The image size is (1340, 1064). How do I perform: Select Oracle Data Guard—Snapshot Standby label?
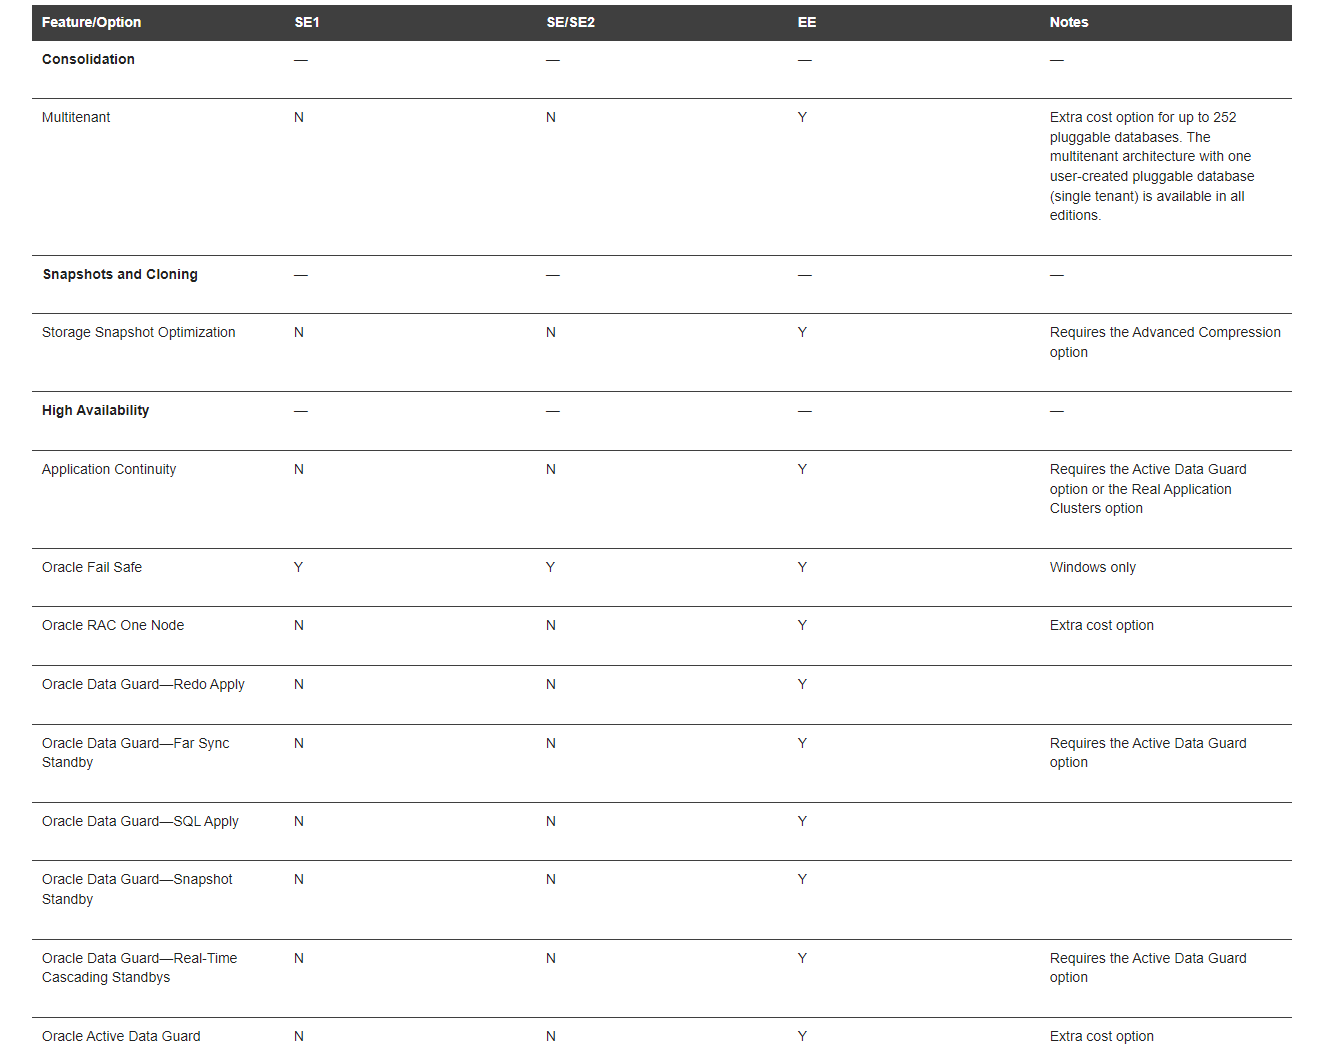click(x=137, y=889)
